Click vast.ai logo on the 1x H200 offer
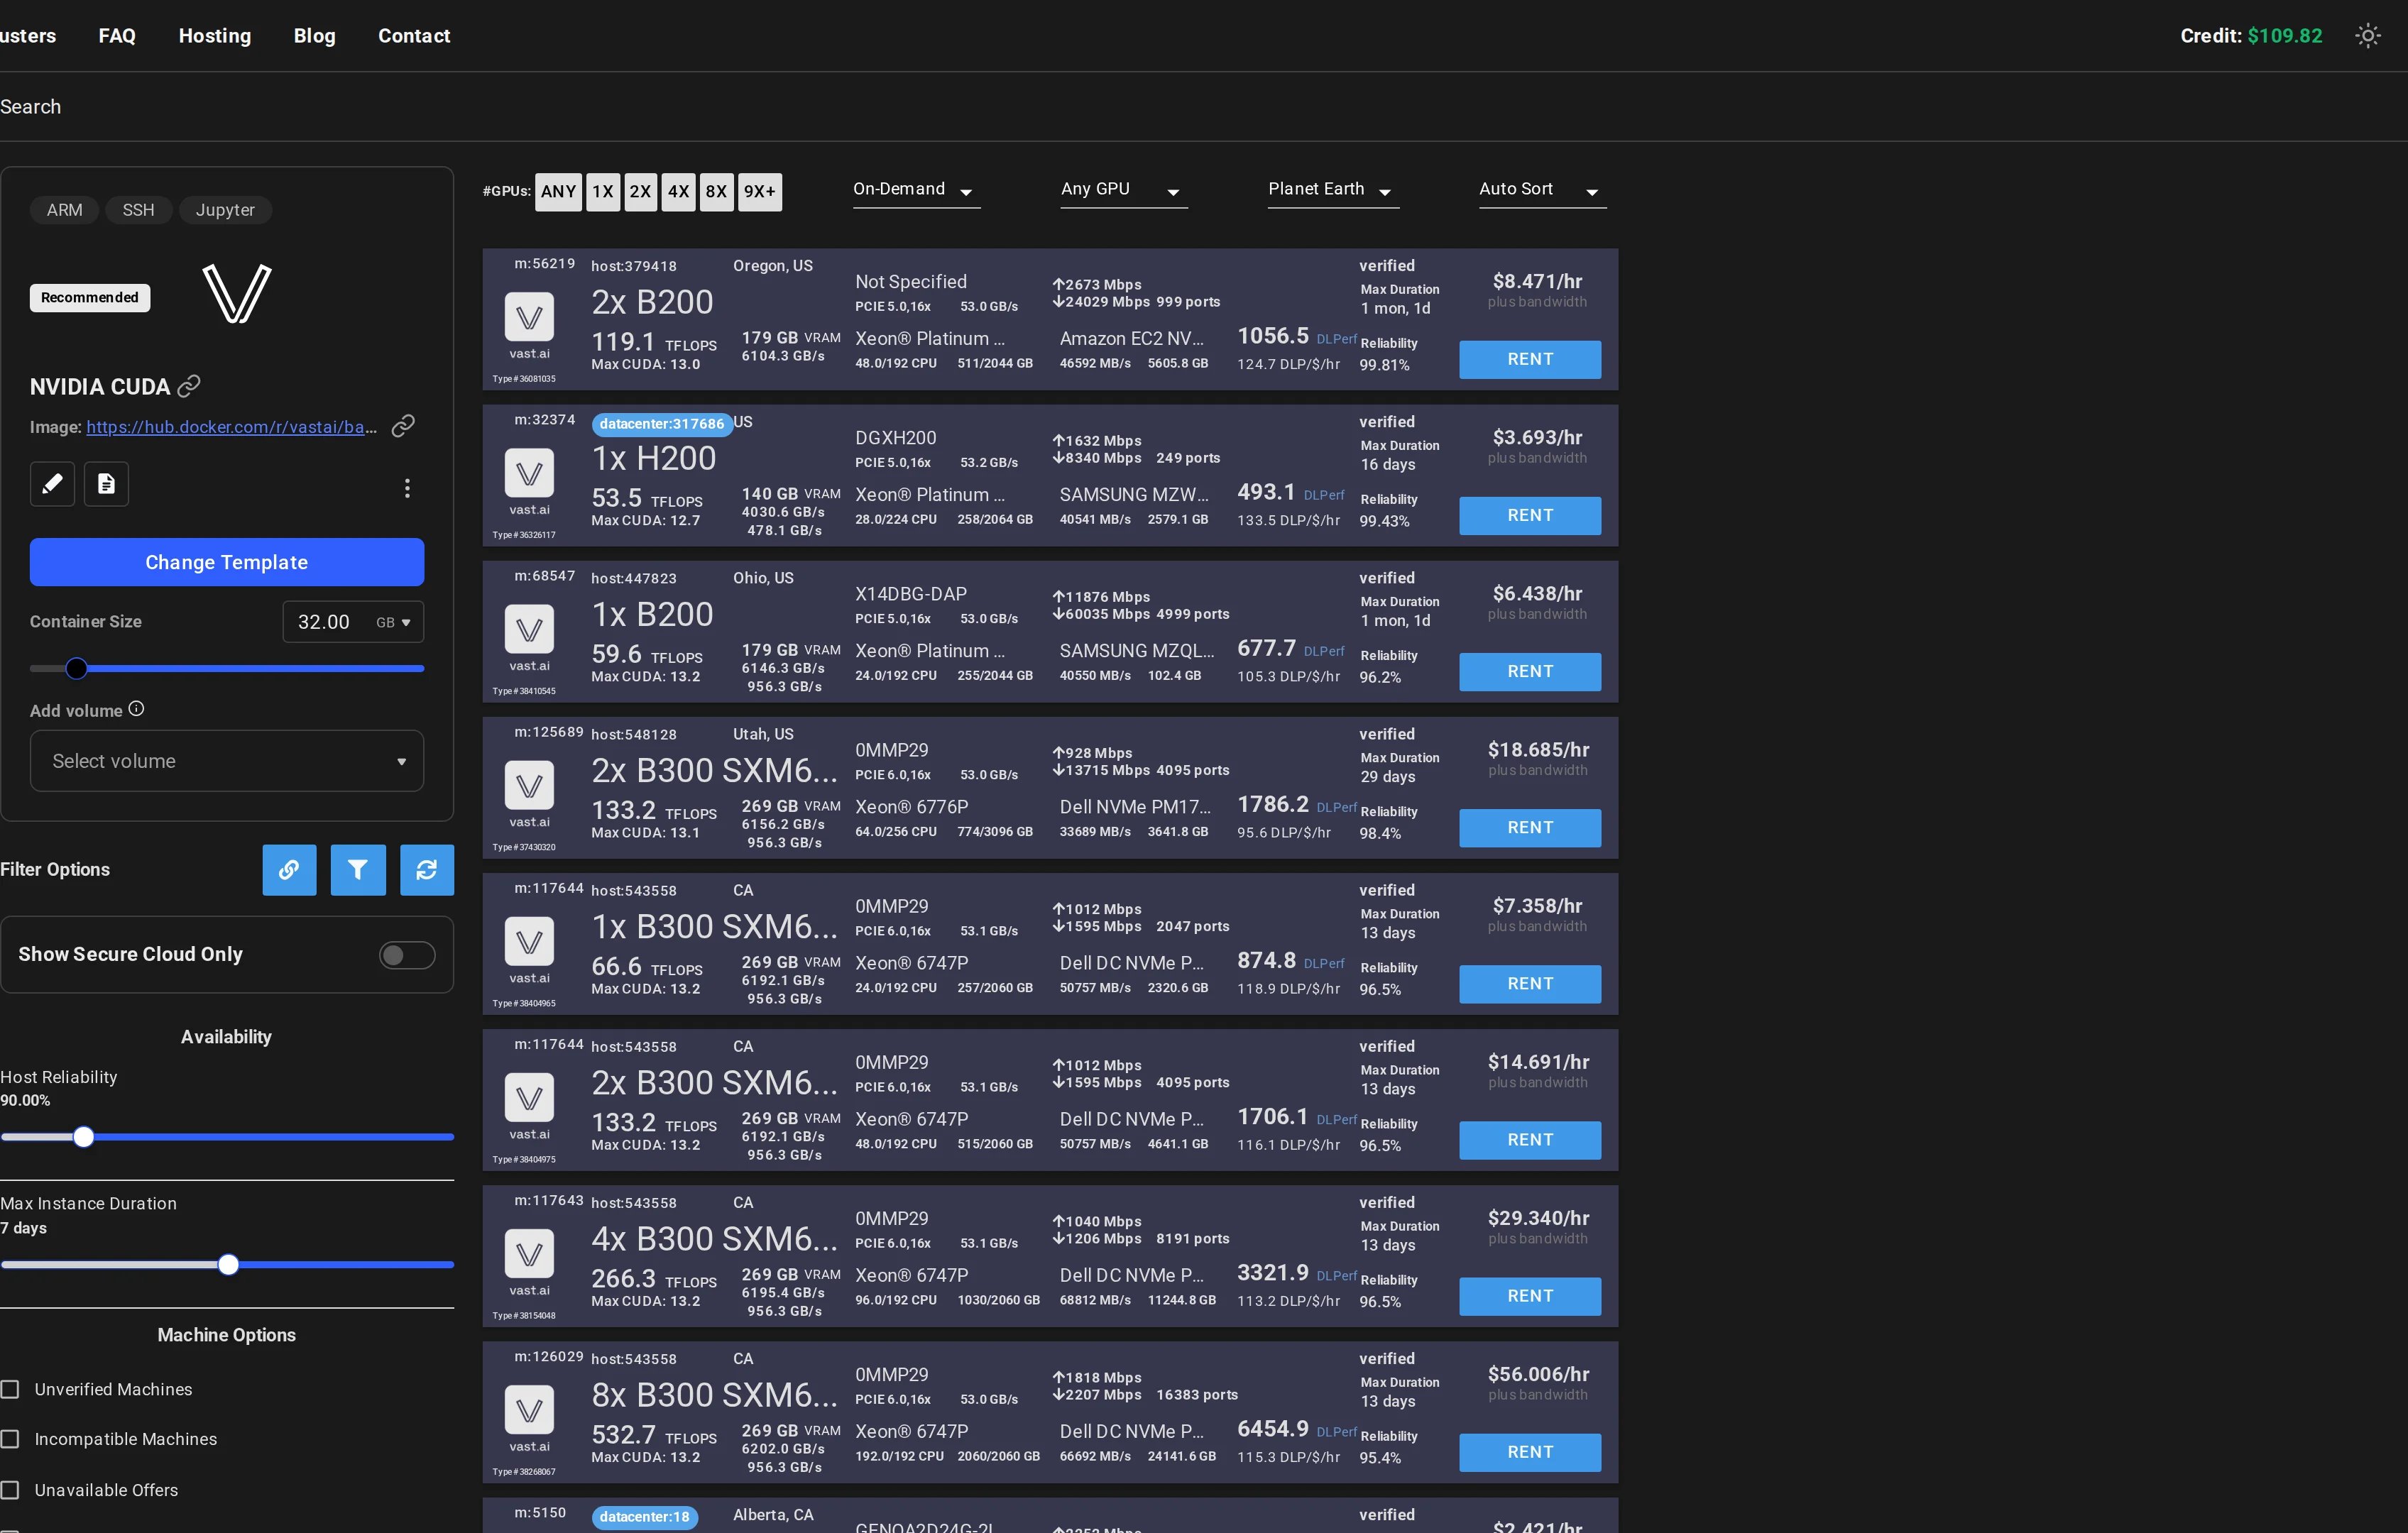Viewport: 2408px width, 1533px height. point(529,474)
